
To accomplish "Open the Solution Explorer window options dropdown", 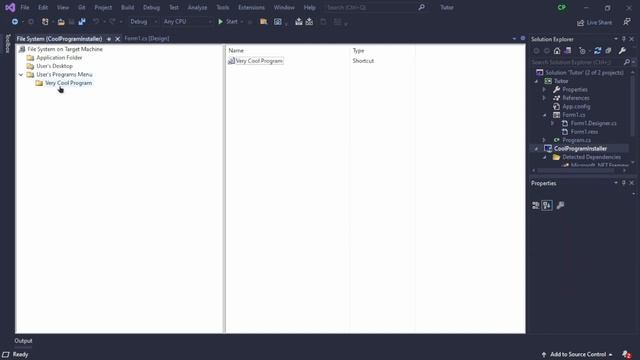I will click(x=616, y=39).
